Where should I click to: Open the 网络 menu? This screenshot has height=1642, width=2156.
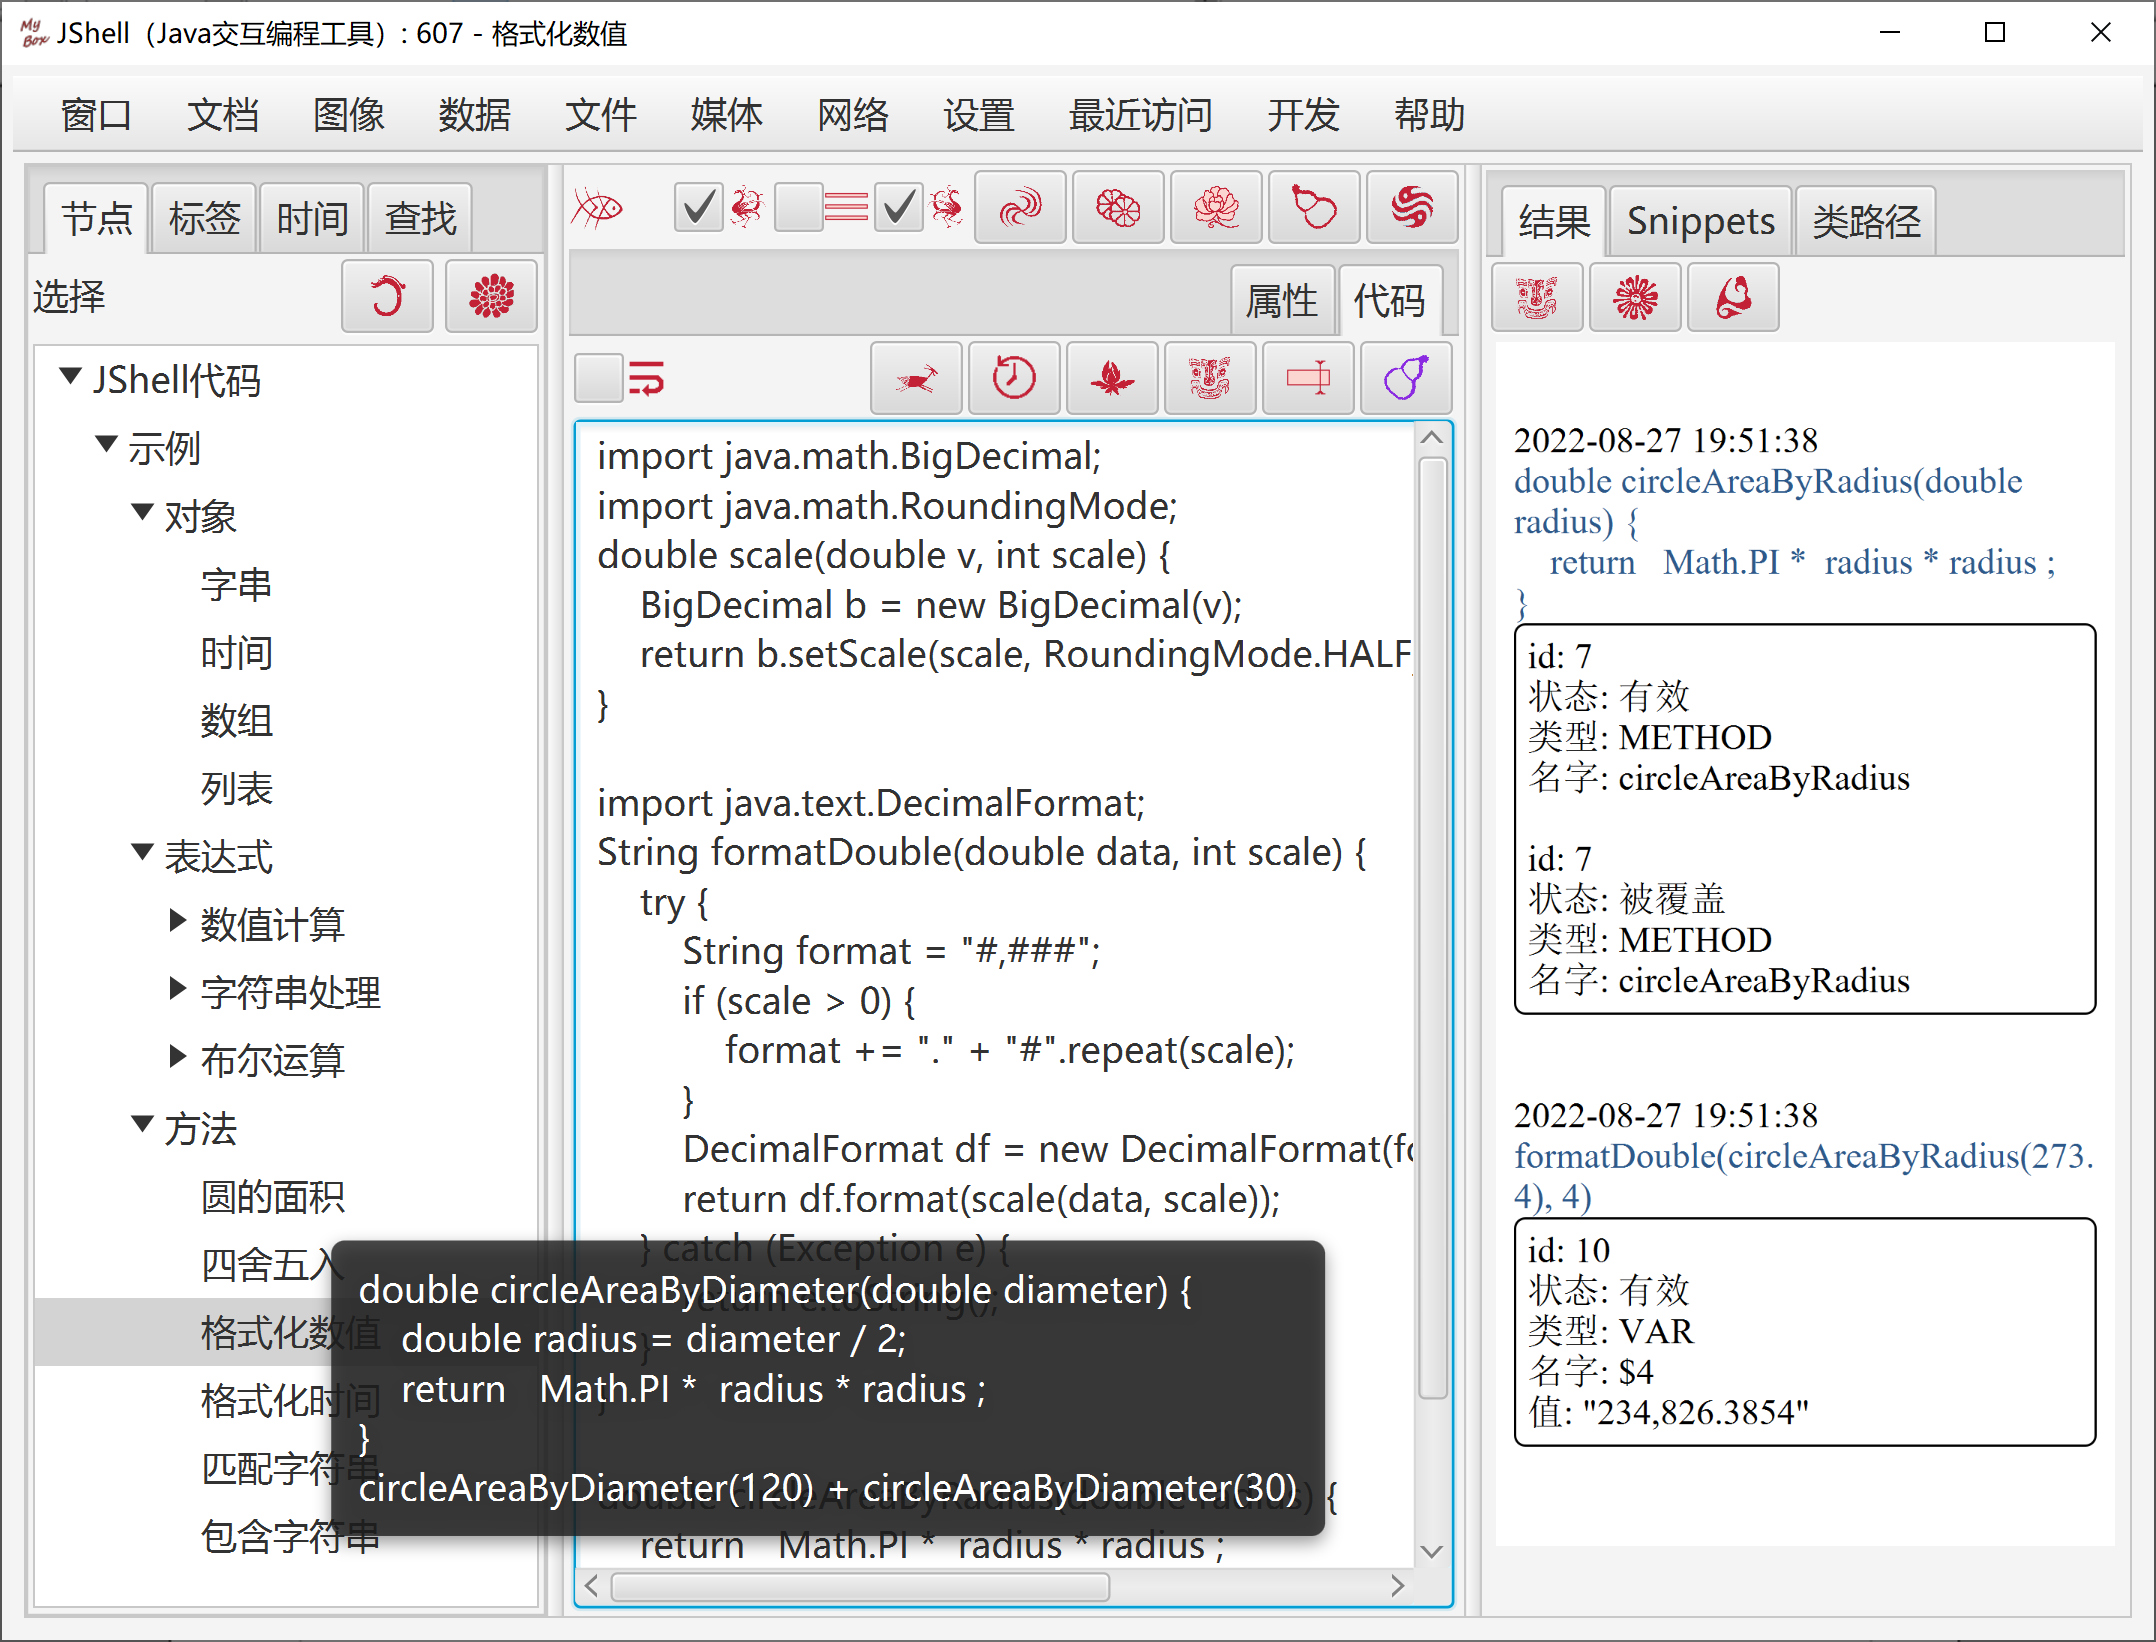click(x=852, y=115)
